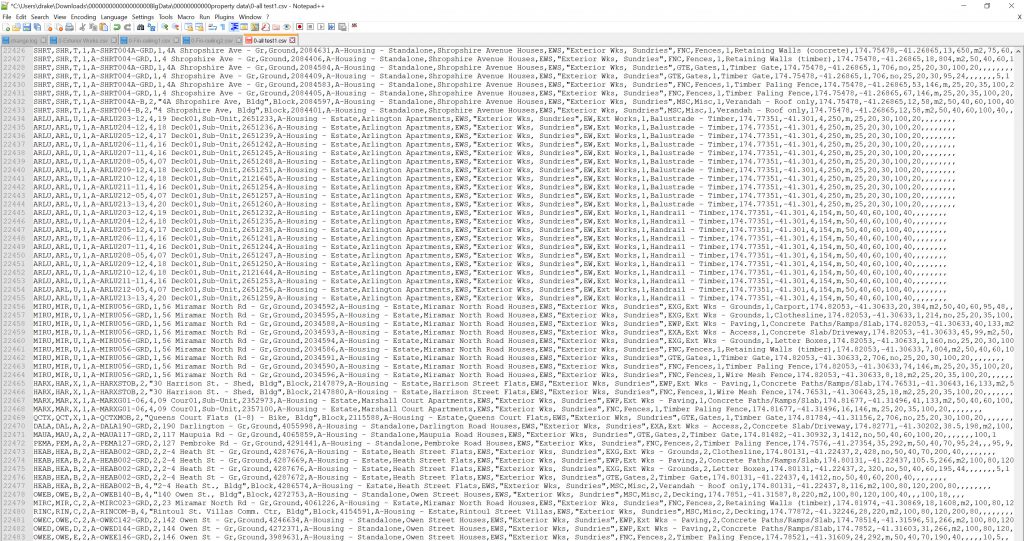
Task: Open the Plugins menu
Action: click(x=224, y=17)
